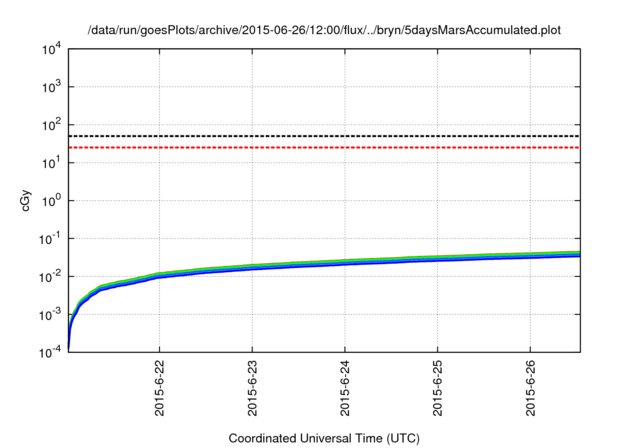Screen dimensions: 640x448
Task: Click the 2015-6-23 date label
Action: [252, 388]
